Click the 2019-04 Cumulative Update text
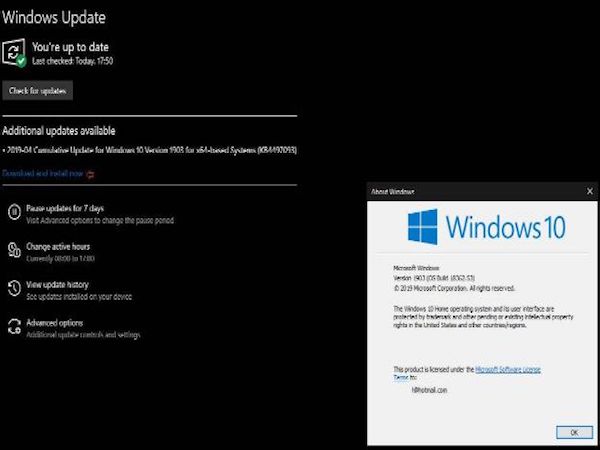Screen dimensions: 600x450 [150, 150]
